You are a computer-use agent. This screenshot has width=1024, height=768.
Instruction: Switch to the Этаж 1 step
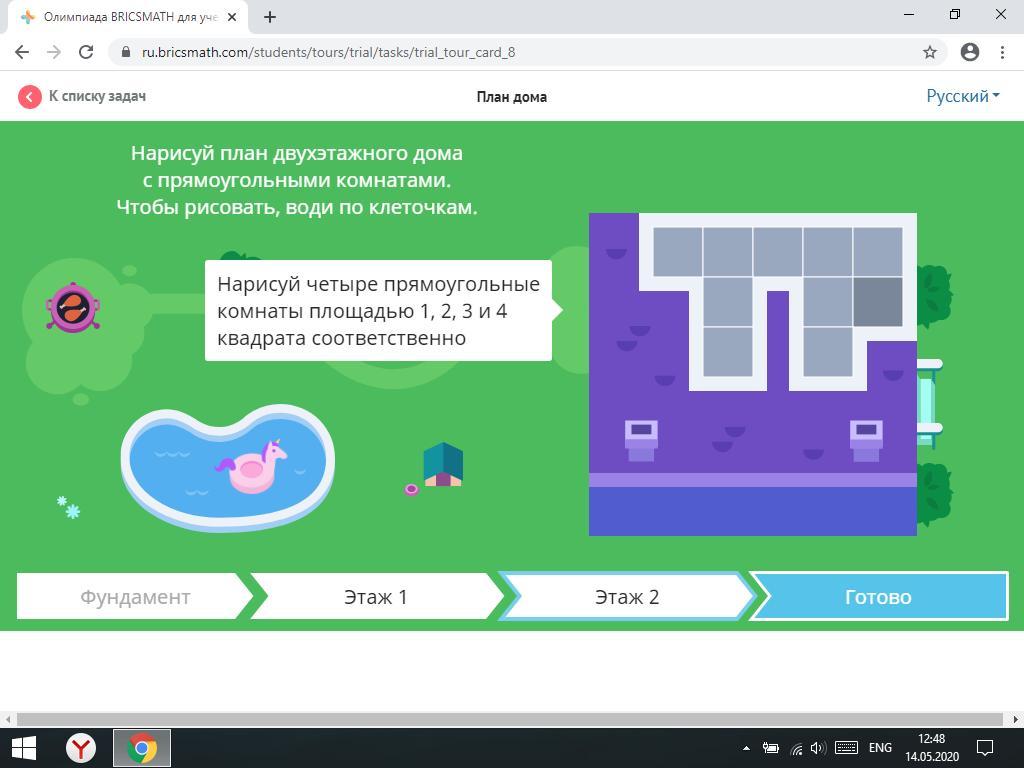tap(376, 596)
